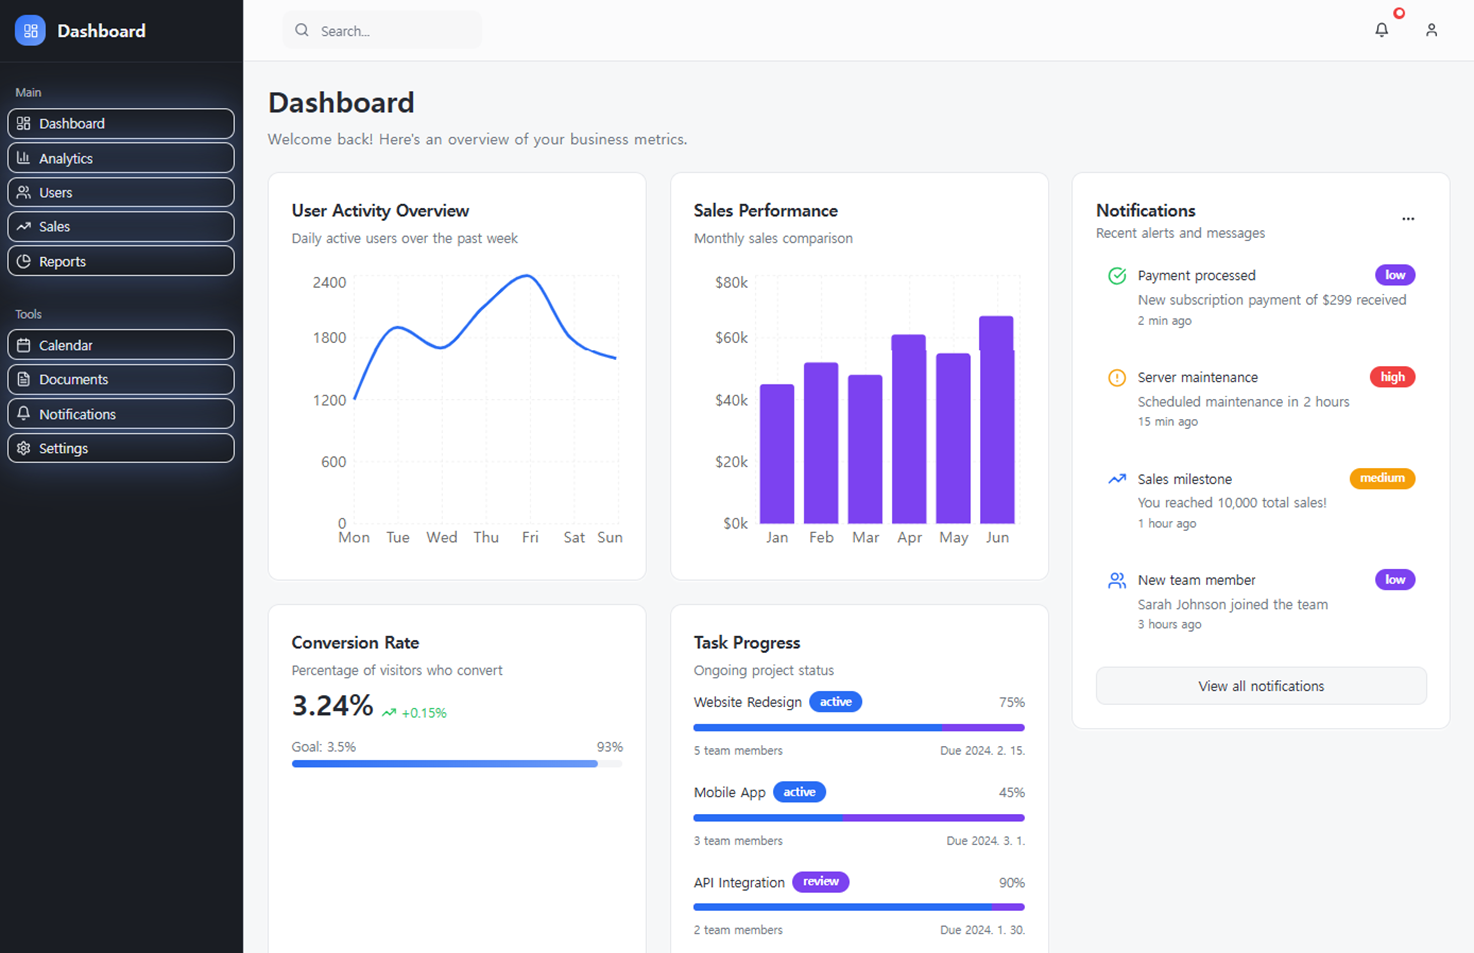This screenshot has height=953, width=1474.
Task: Click the Dashboard logo icon in sidebar
Action: coord(30,30)
